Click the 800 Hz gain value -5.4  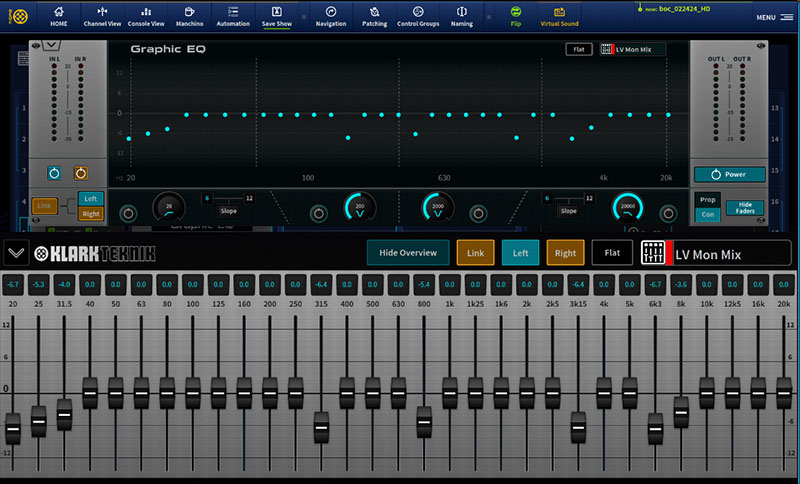[x=424, y=284]
